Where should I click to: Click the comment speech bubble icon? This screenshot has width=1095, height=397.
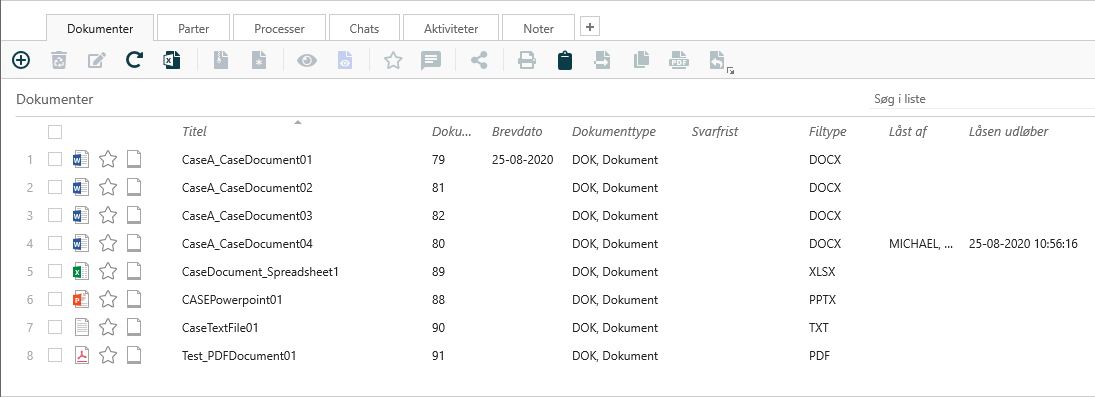pyautogui.click(x=431, y=61)
